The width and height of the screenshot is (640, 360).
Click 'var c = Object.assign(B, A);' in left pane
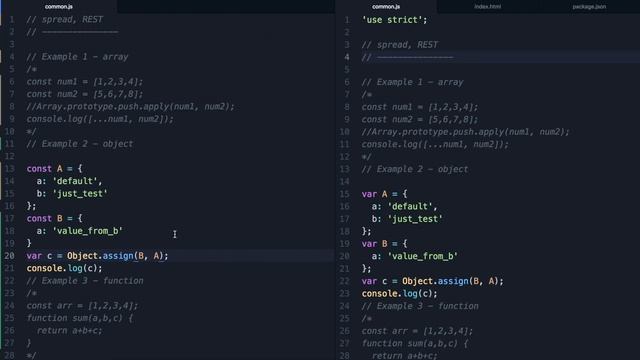coord(97,256)
